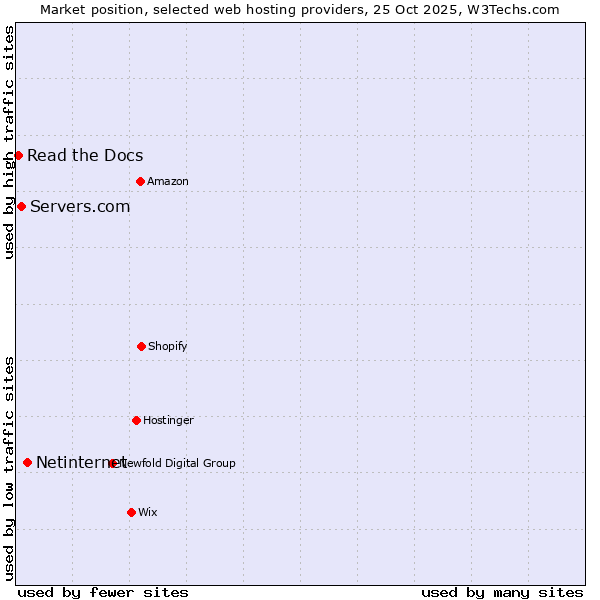Image resolution: width=600 pixels, height=600 pixels.
Task: Select the "Shopify" label text
Action: pyautogui.click(x=168, y=346)
